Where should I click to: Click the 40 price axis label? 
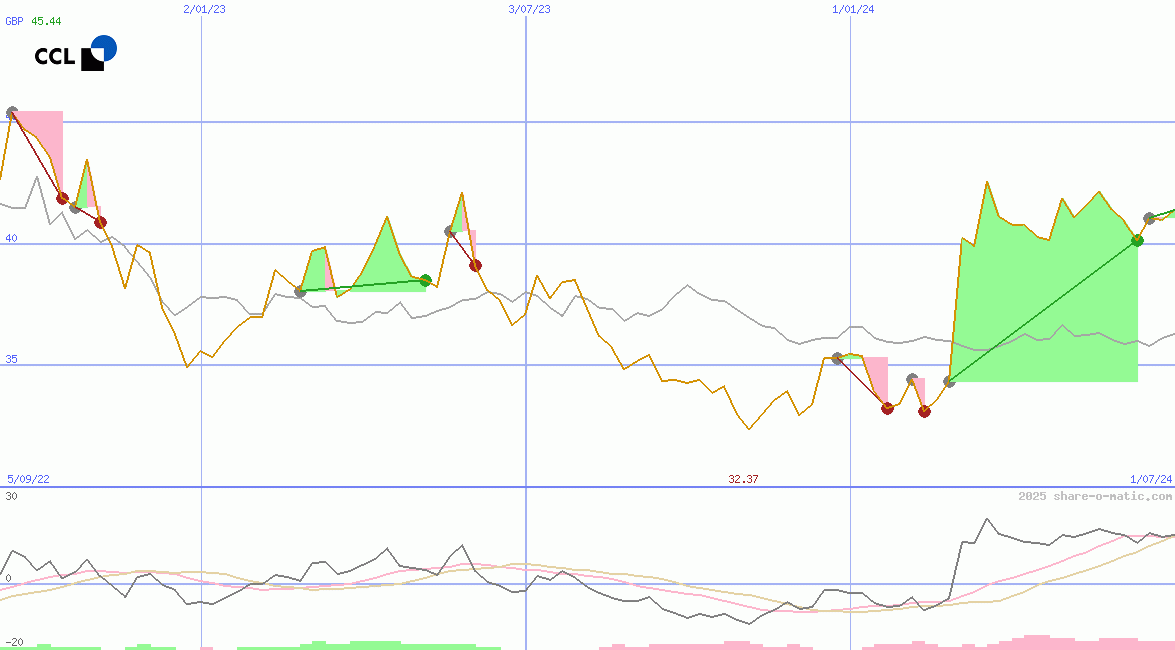[11, 238]
